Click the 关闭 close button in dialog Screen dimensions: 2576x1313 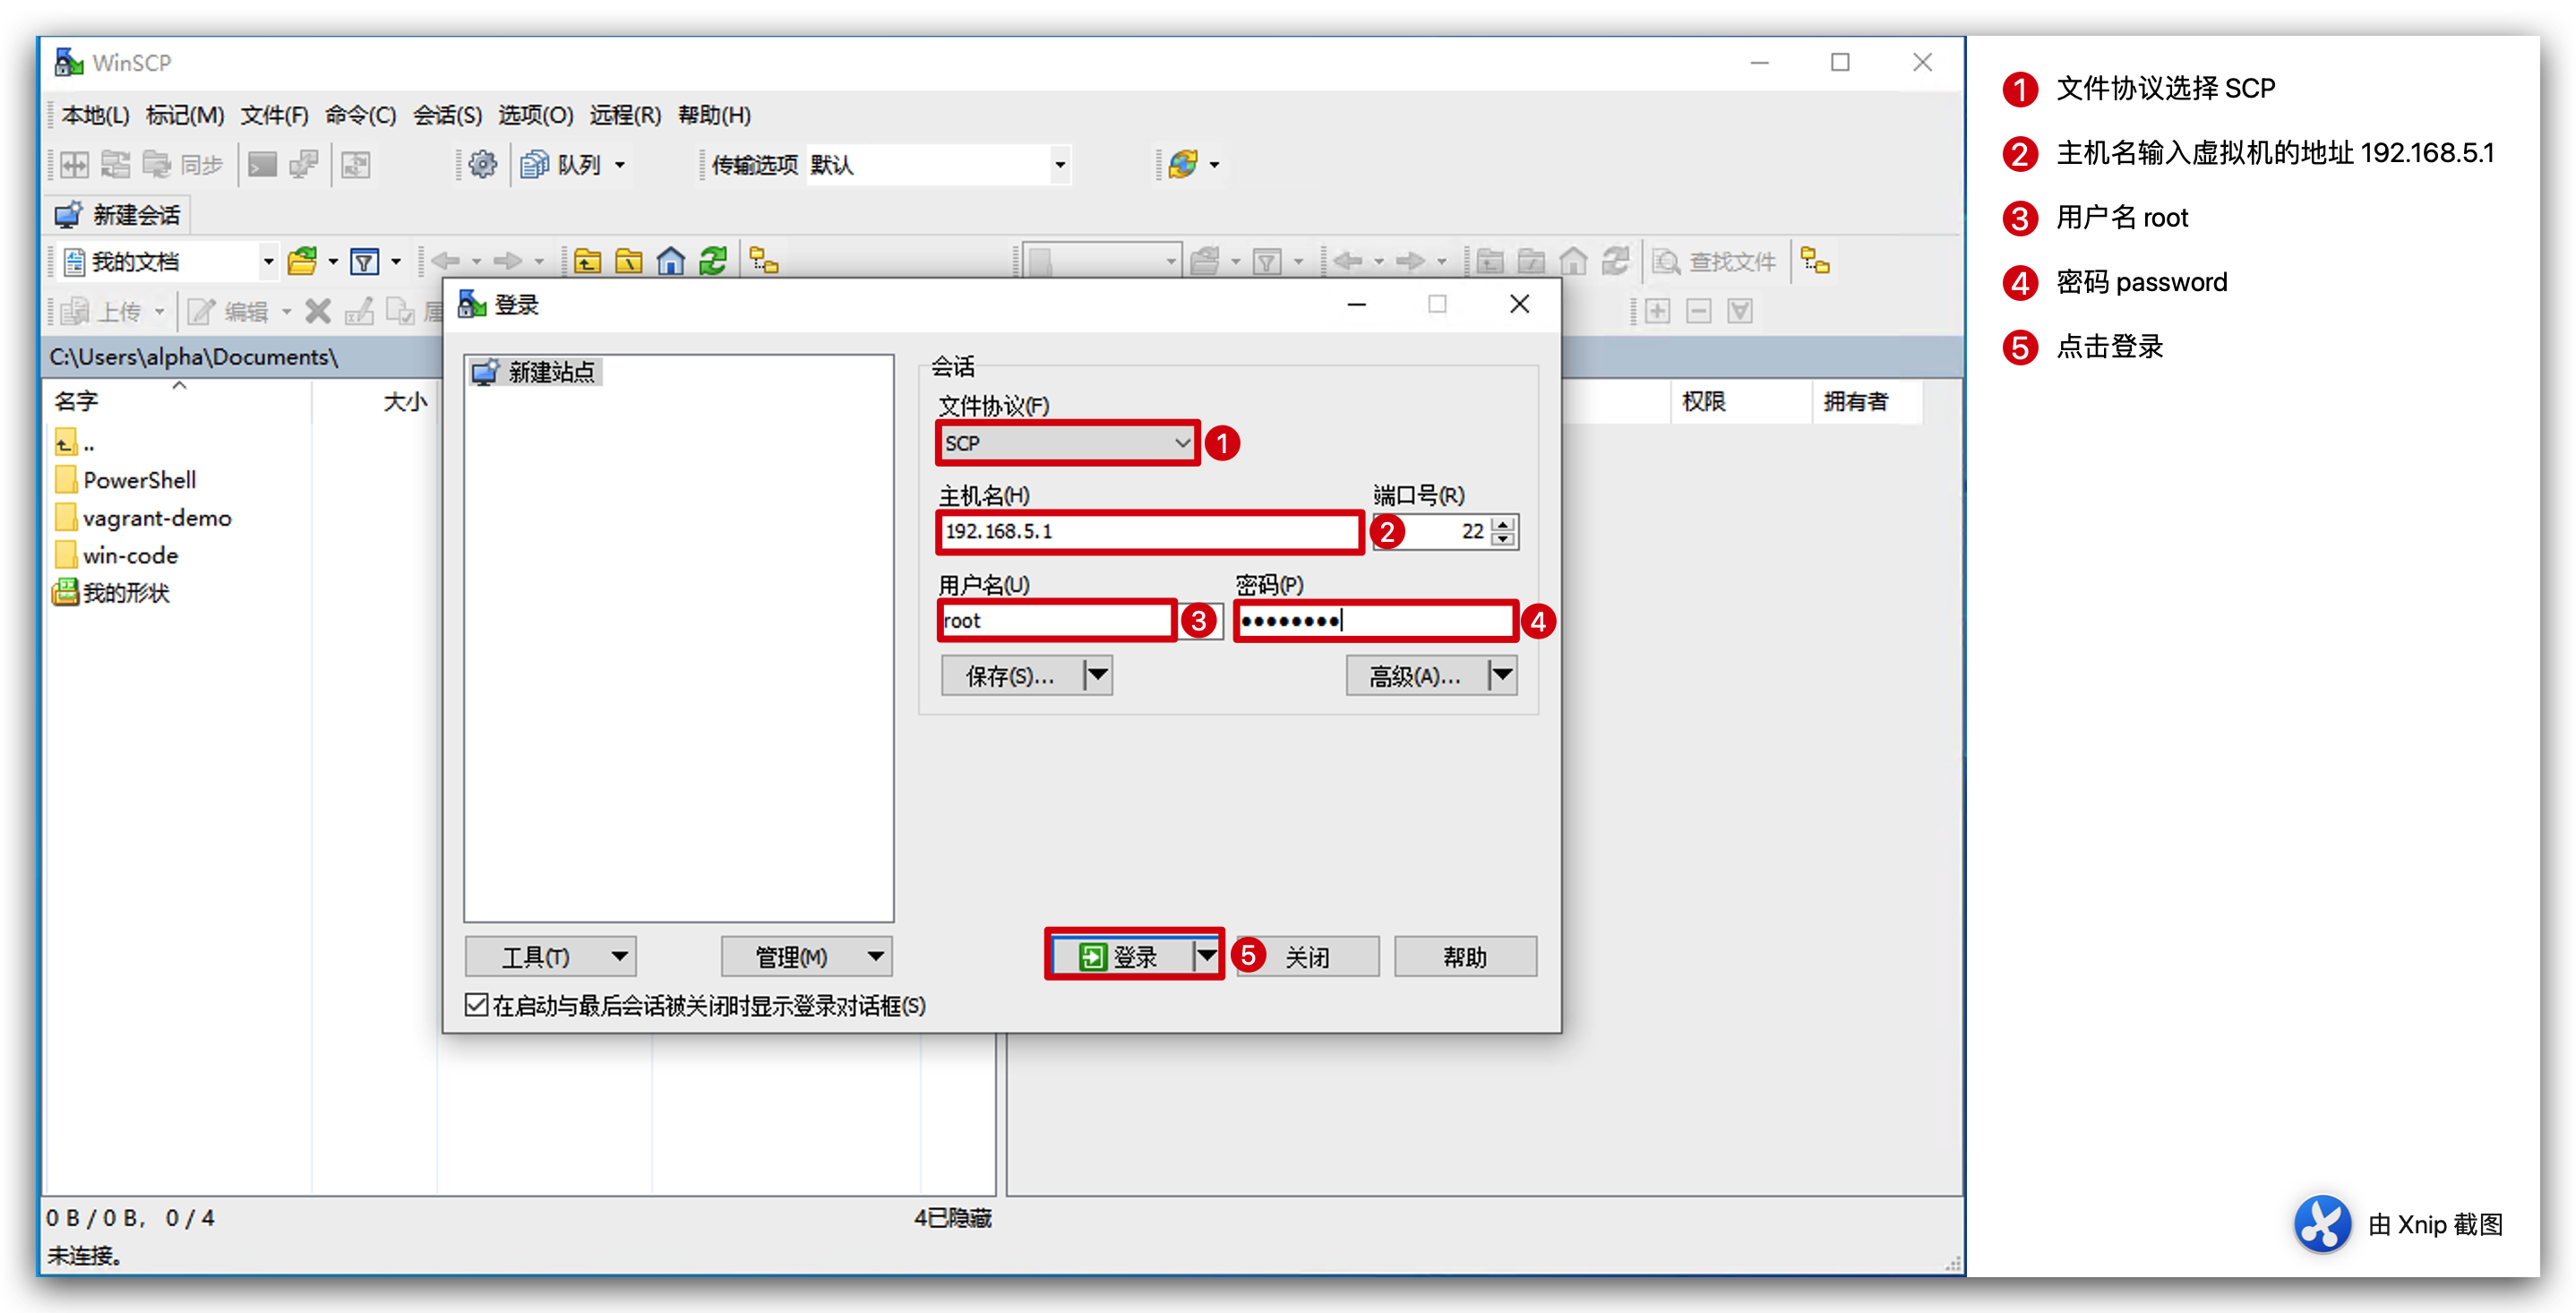click(x=1307, y=957)
